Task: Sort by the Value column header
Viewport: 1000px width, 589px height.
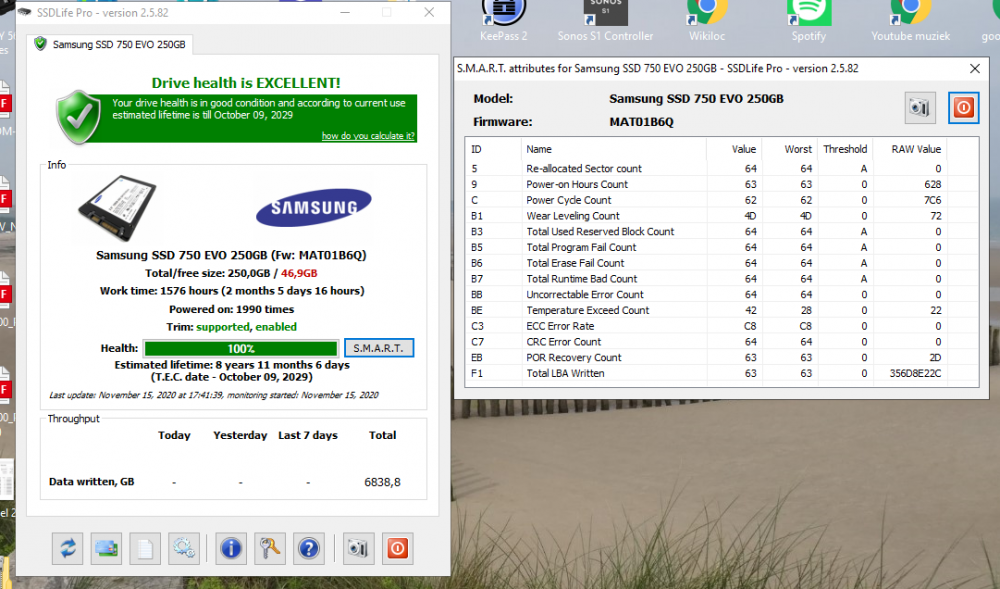Action: coord(734,149)
